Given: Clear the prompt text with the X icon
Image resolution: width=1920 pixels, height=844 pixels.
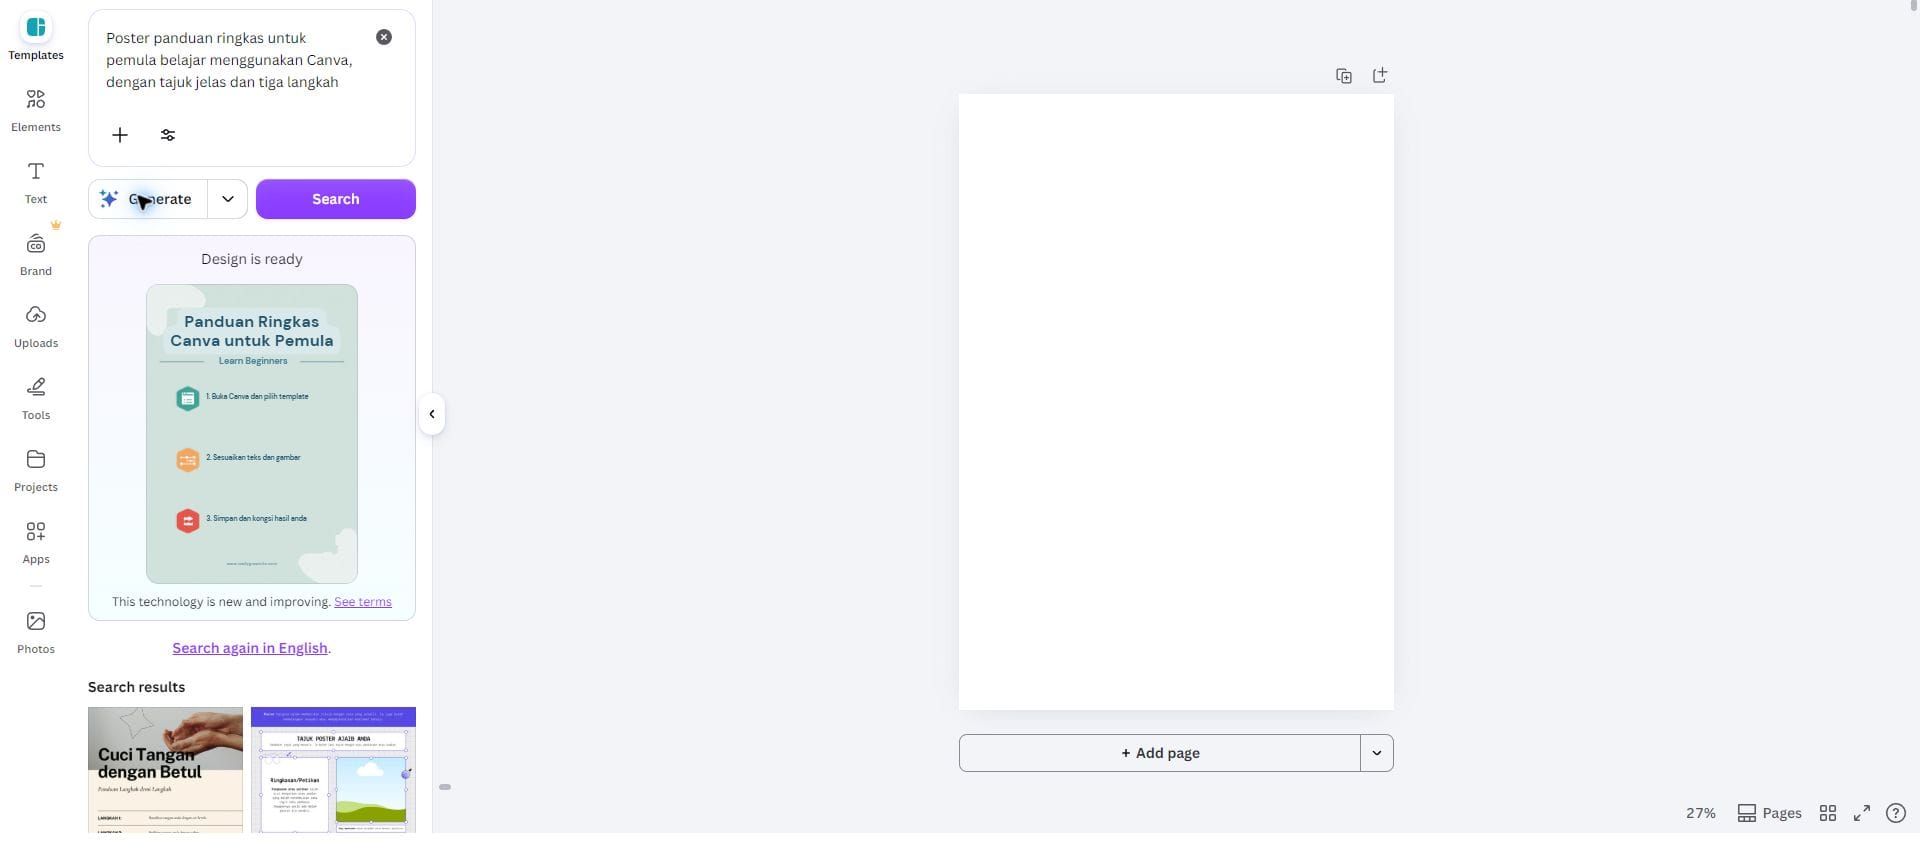Looking at the screenshot, I should [x=384, y=37].
